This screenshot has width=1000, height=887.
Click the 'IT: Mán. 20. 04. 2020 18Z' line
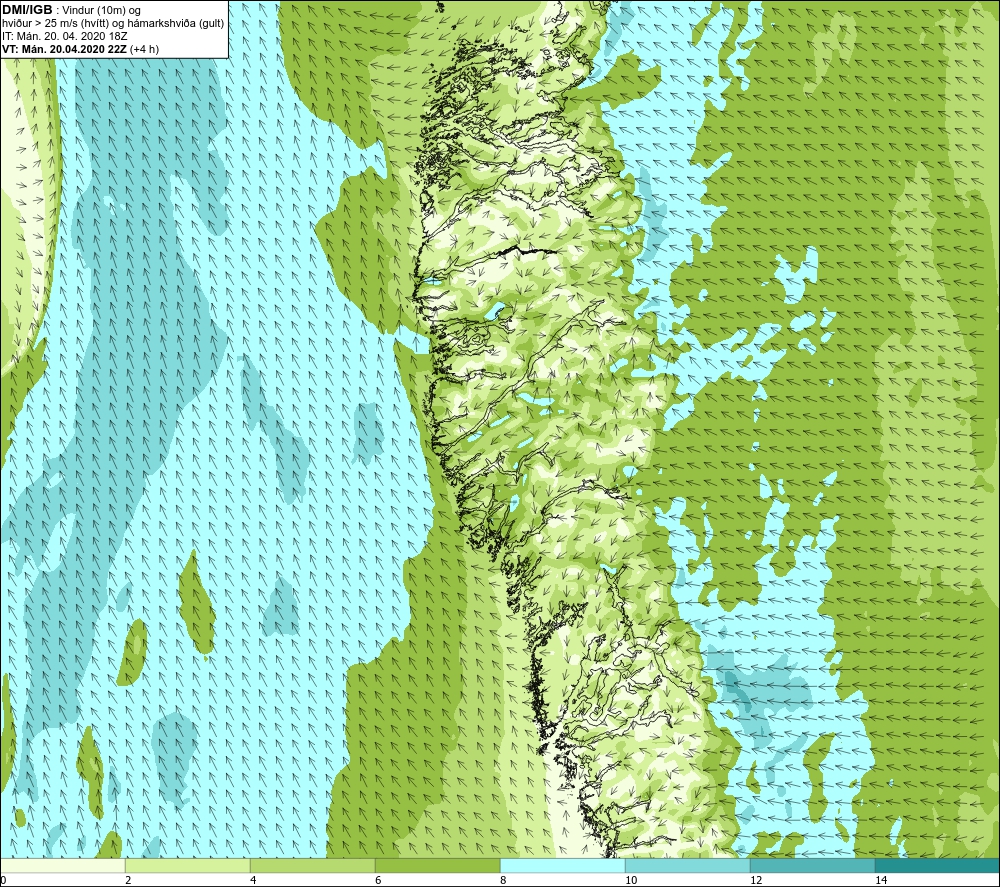click(x=64, y=36)
